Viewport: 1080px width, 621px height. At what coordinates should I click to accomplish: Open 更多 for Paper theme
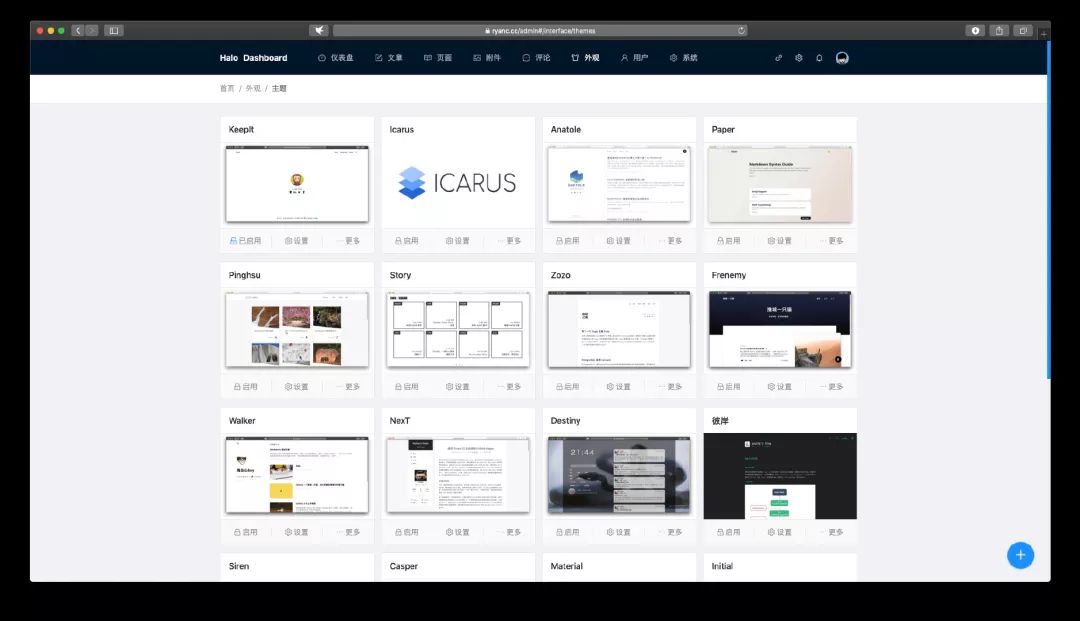pyautogui.click(x=832, y=241)
